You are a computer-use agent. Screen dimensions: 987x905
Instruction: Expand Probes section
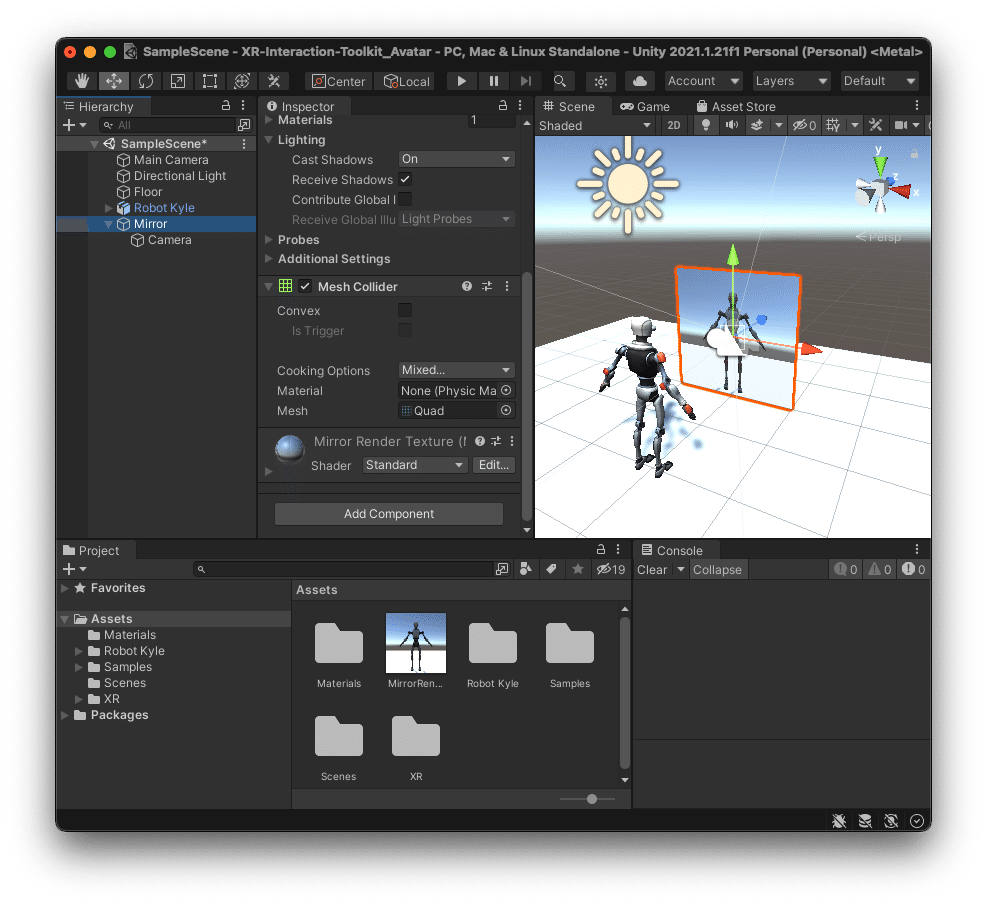[x=269, y=239]
